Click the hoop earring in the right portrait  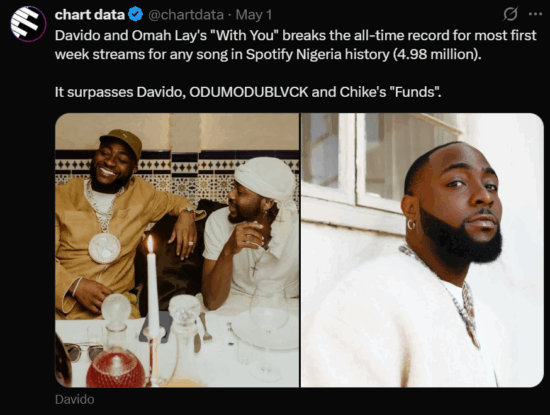coord(411,224)
